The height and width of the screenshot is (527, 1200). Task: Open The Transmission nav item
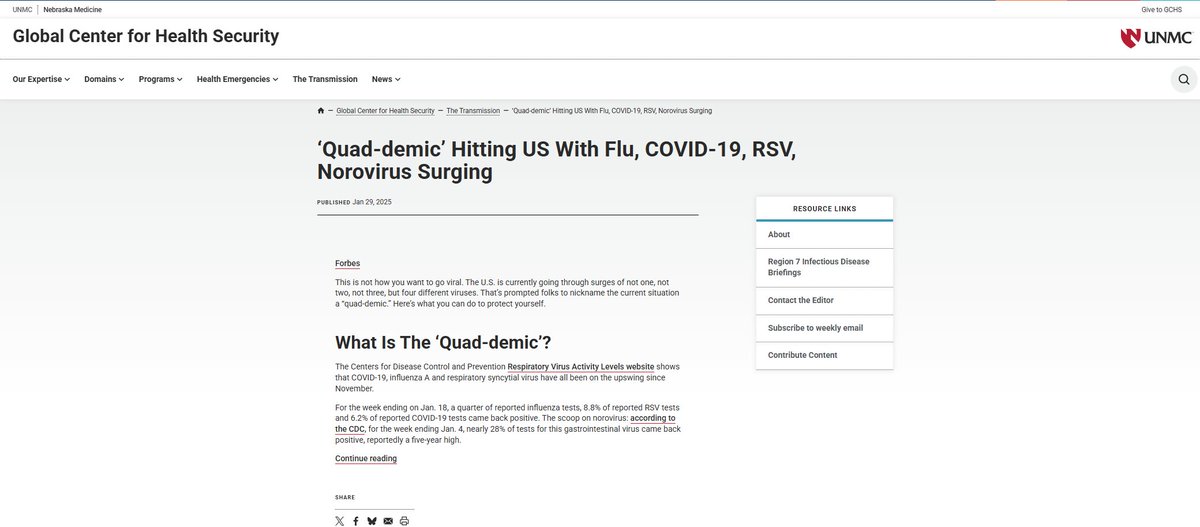(325, 79)
